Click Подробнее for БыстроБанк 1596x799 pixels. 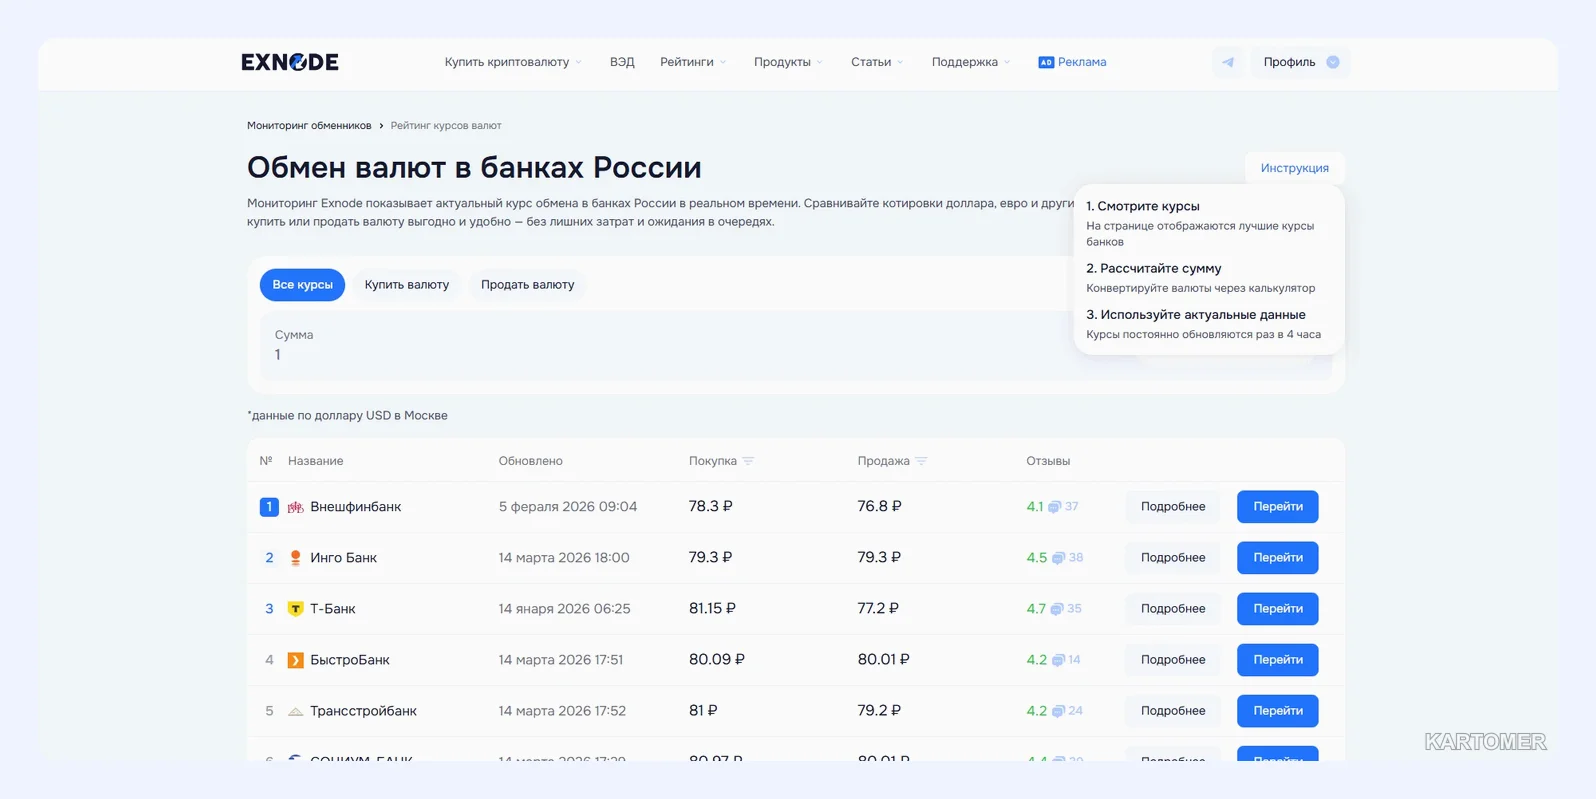[x=1172, y=660]
